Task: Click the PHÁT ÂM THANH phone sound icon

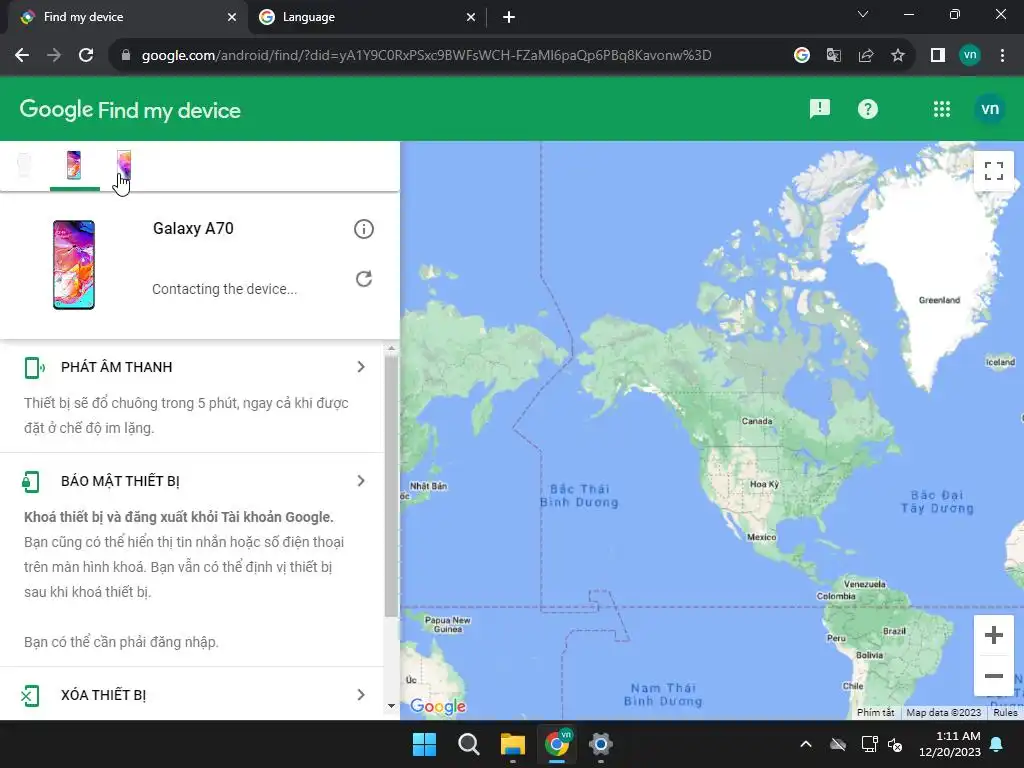Action: tap(34, 368)
